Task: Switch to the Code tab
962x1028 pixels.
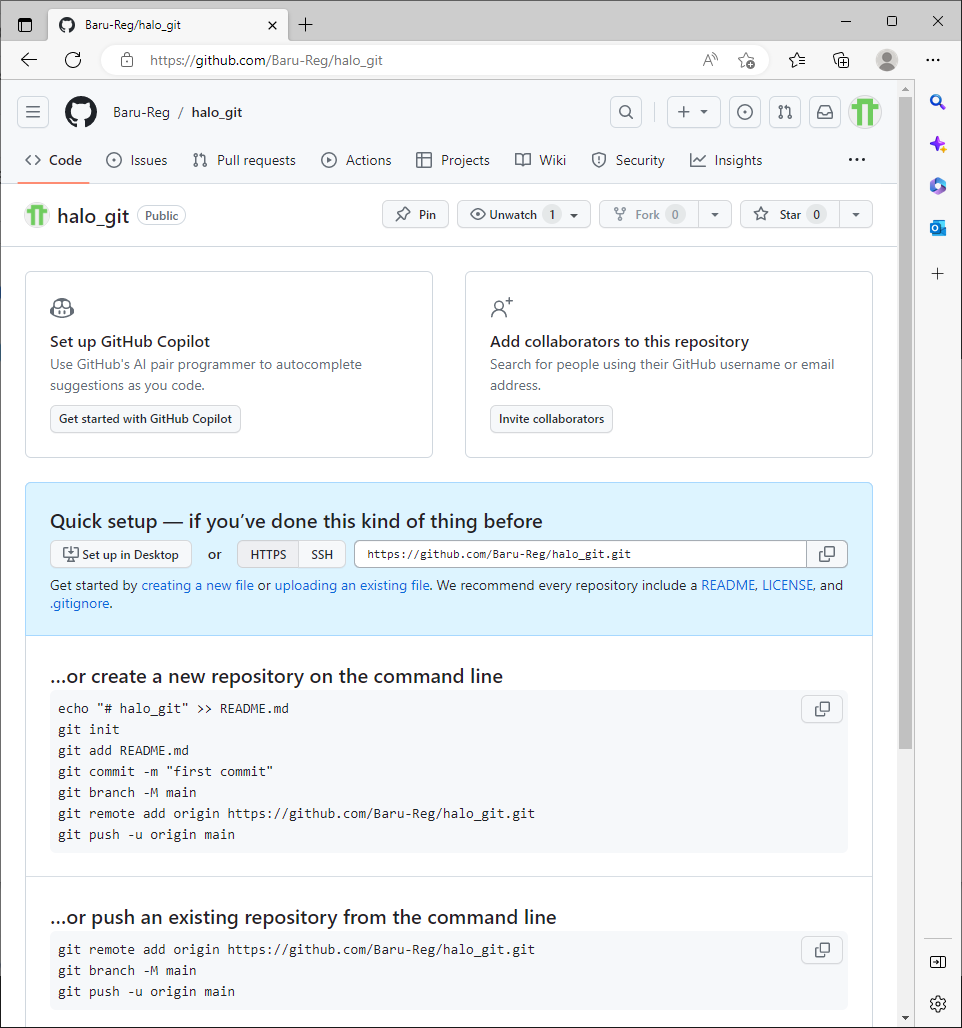Action: click(54, 160)
